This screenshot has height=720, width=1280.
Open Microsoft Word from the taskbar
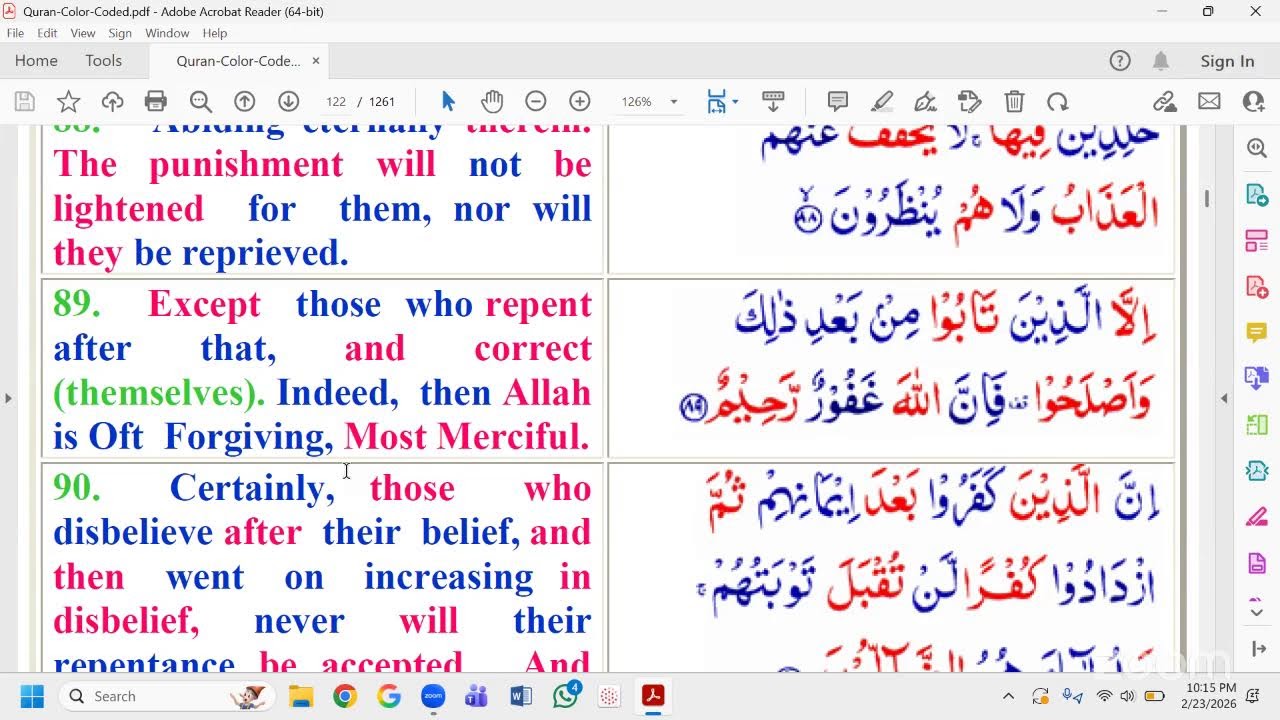tap(521, 696)
